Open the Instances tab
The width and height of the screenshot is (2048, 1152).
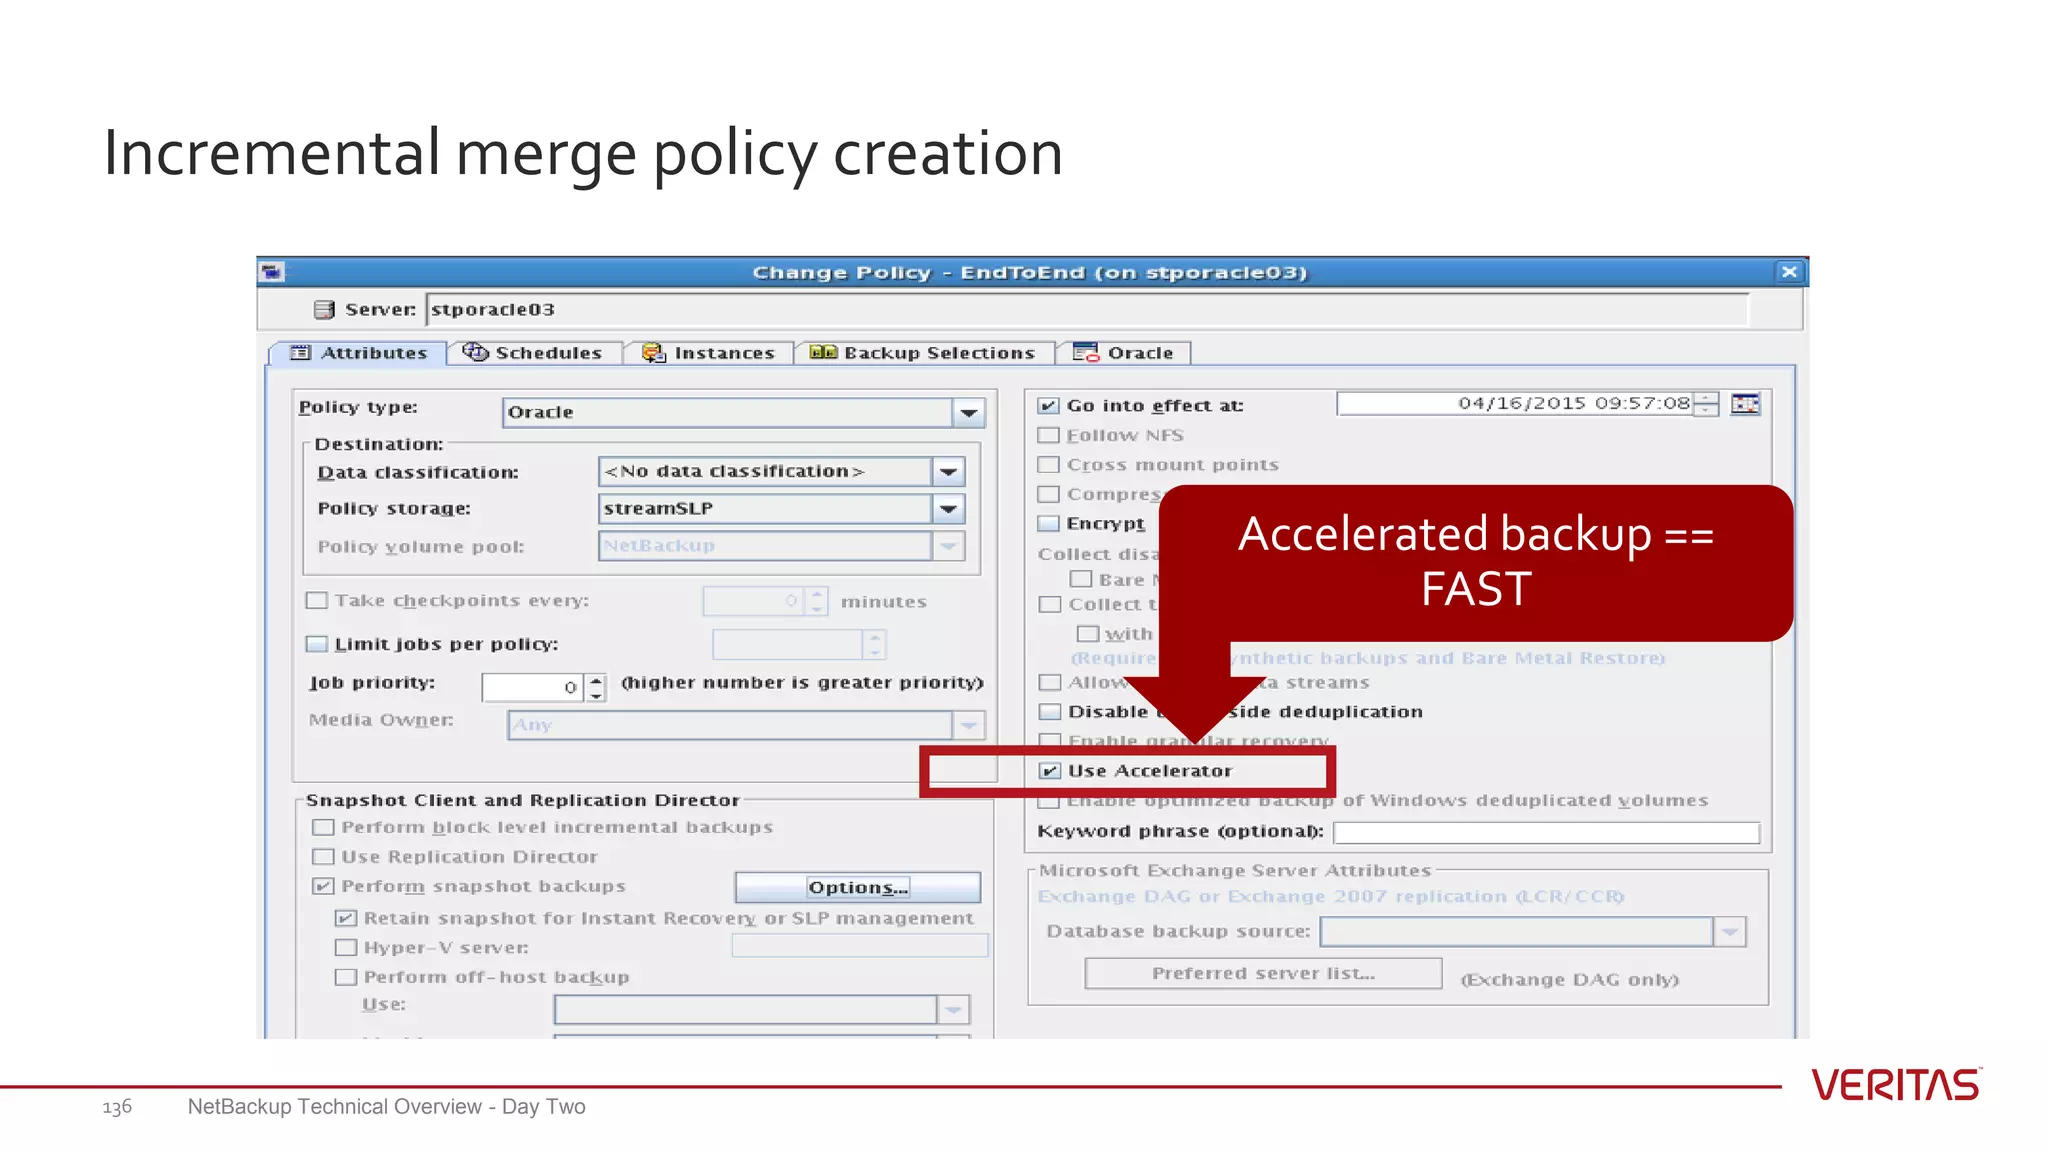pos(709,353)
